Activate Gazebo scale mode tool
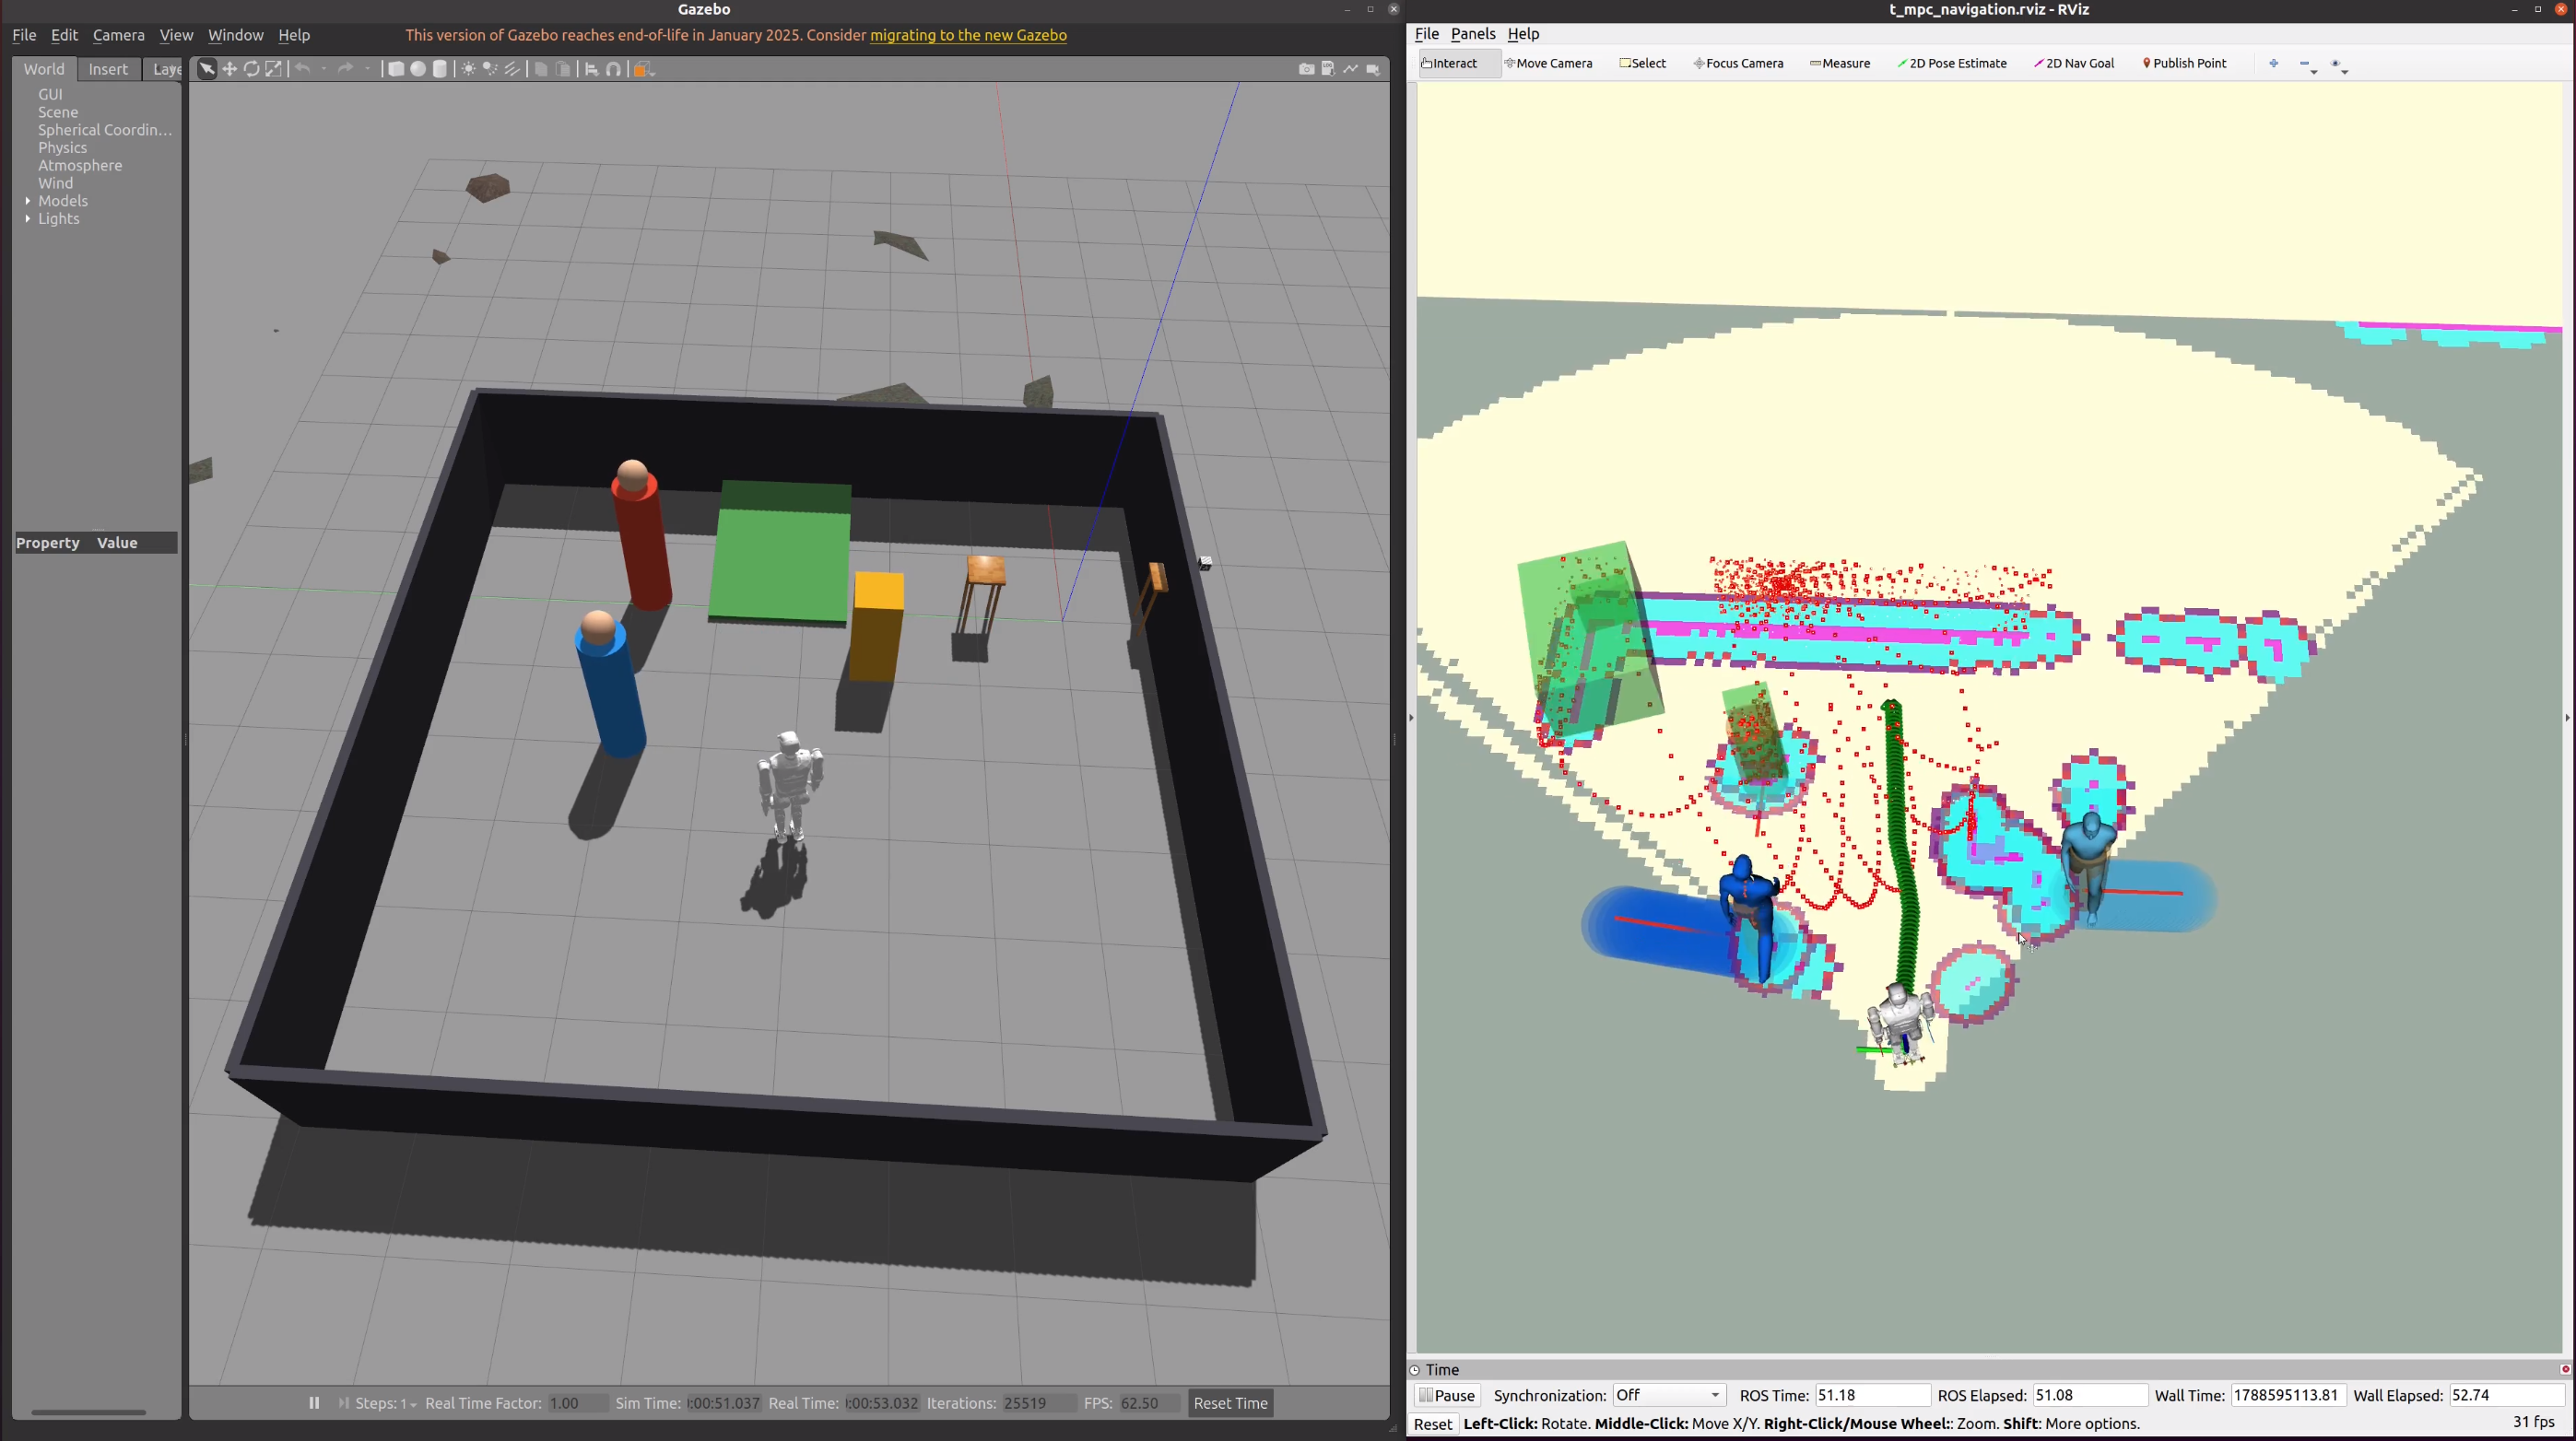 pyautogui.click(x=274, y=69)
